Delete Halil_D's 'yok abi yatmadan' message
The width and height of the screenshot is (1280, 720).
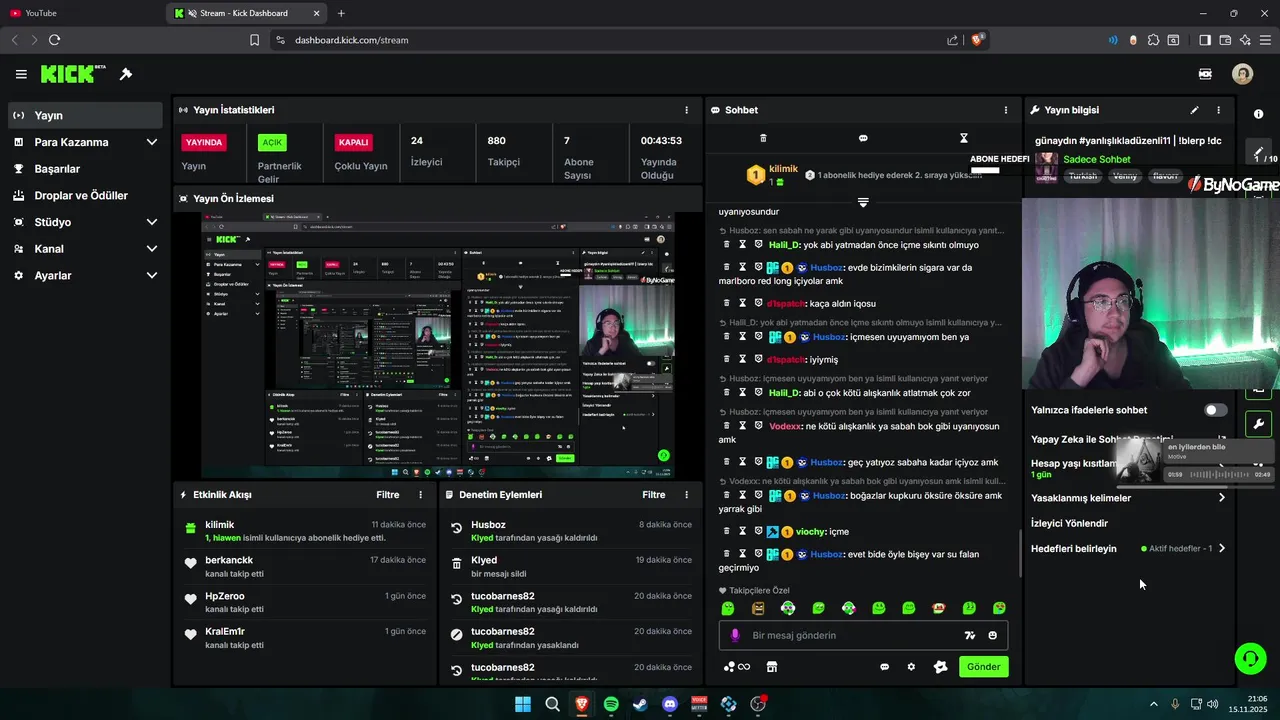727,245
